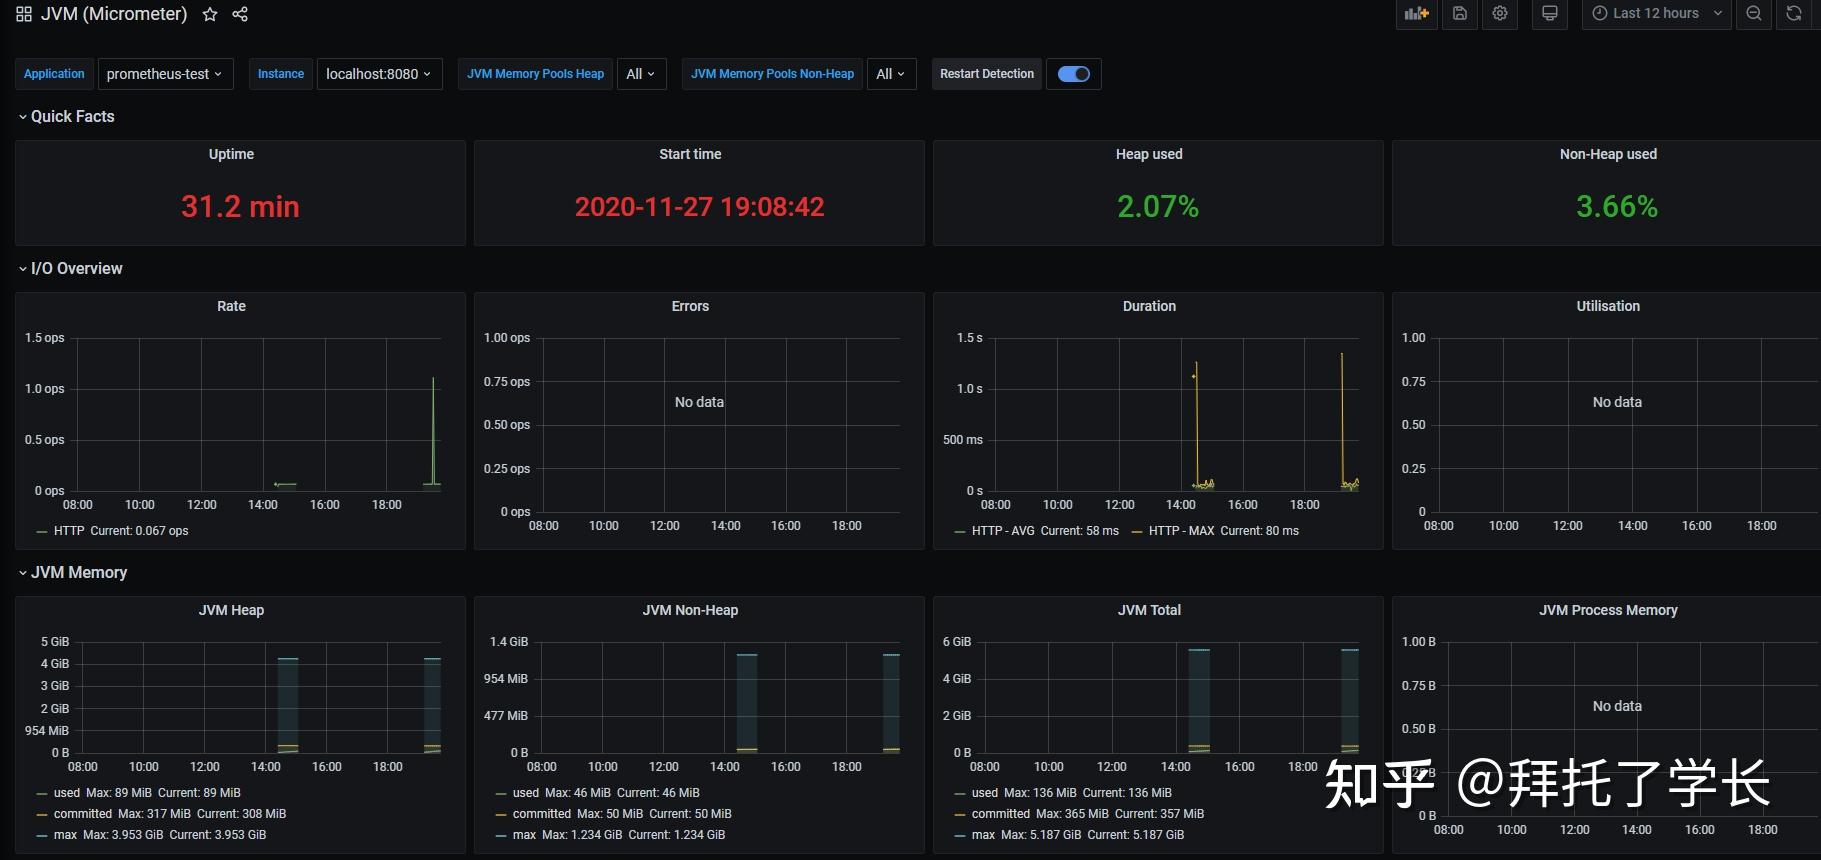Open the Last 12 hours time picker

pos(1656,14)
